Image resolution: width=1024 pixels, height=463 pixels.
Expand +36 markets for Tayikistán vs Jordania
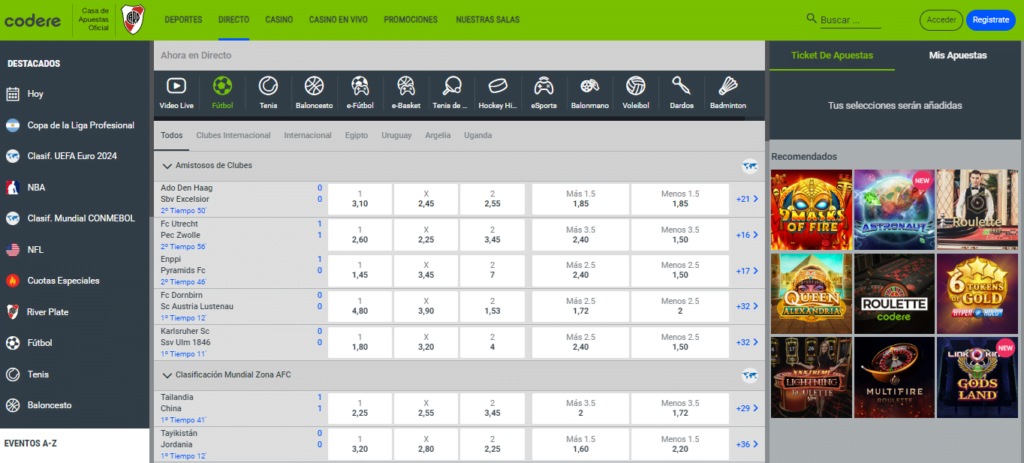point(747,444)
